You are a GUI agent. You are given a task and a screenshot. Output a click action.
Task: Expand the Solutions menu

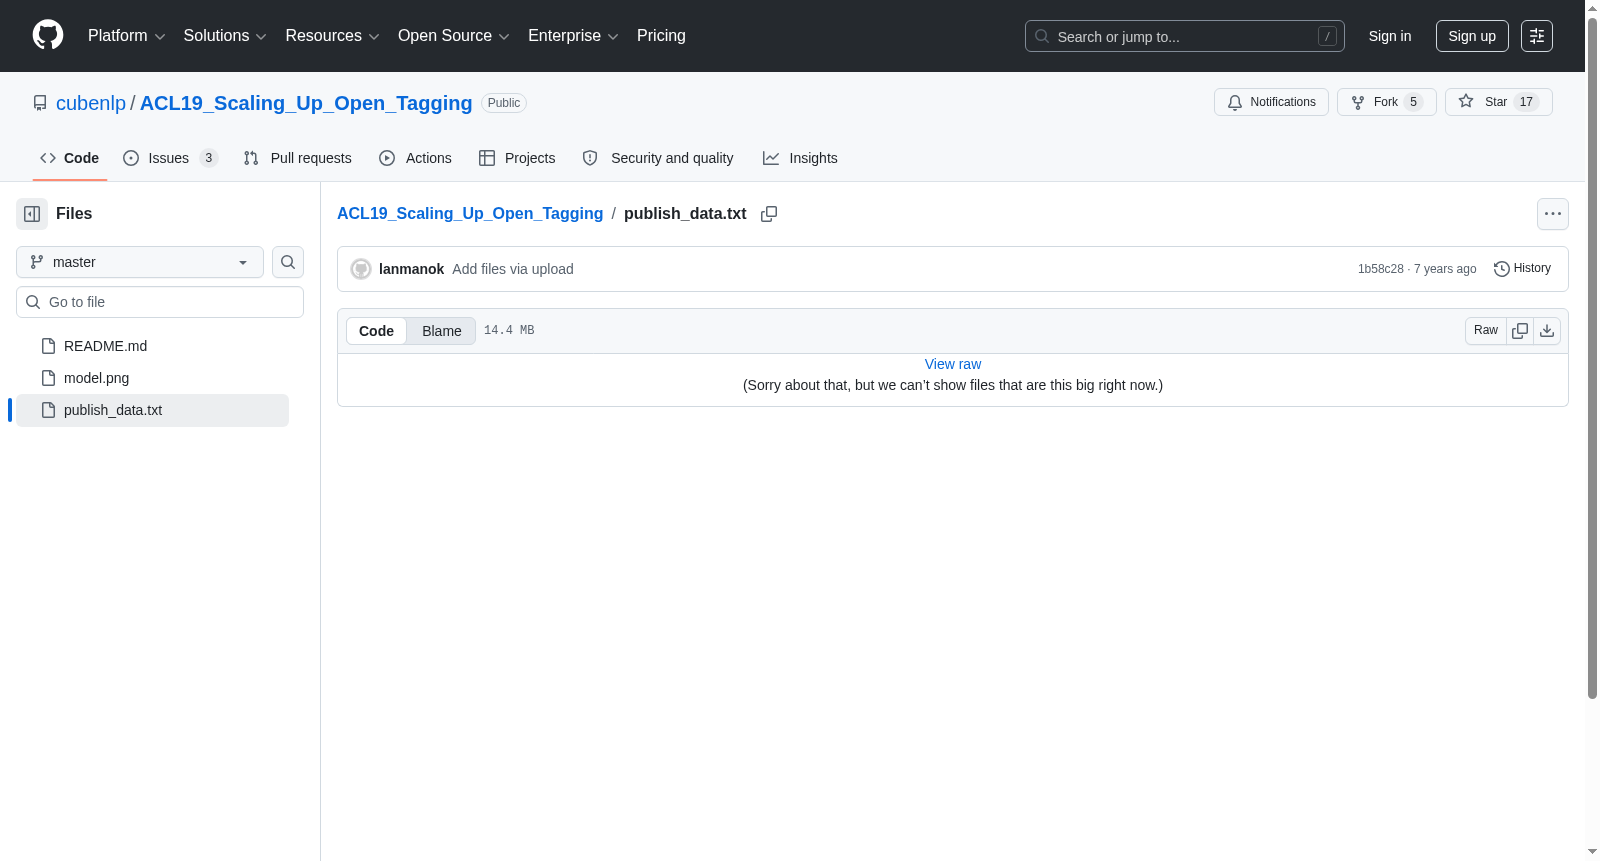tap(225, 36)
